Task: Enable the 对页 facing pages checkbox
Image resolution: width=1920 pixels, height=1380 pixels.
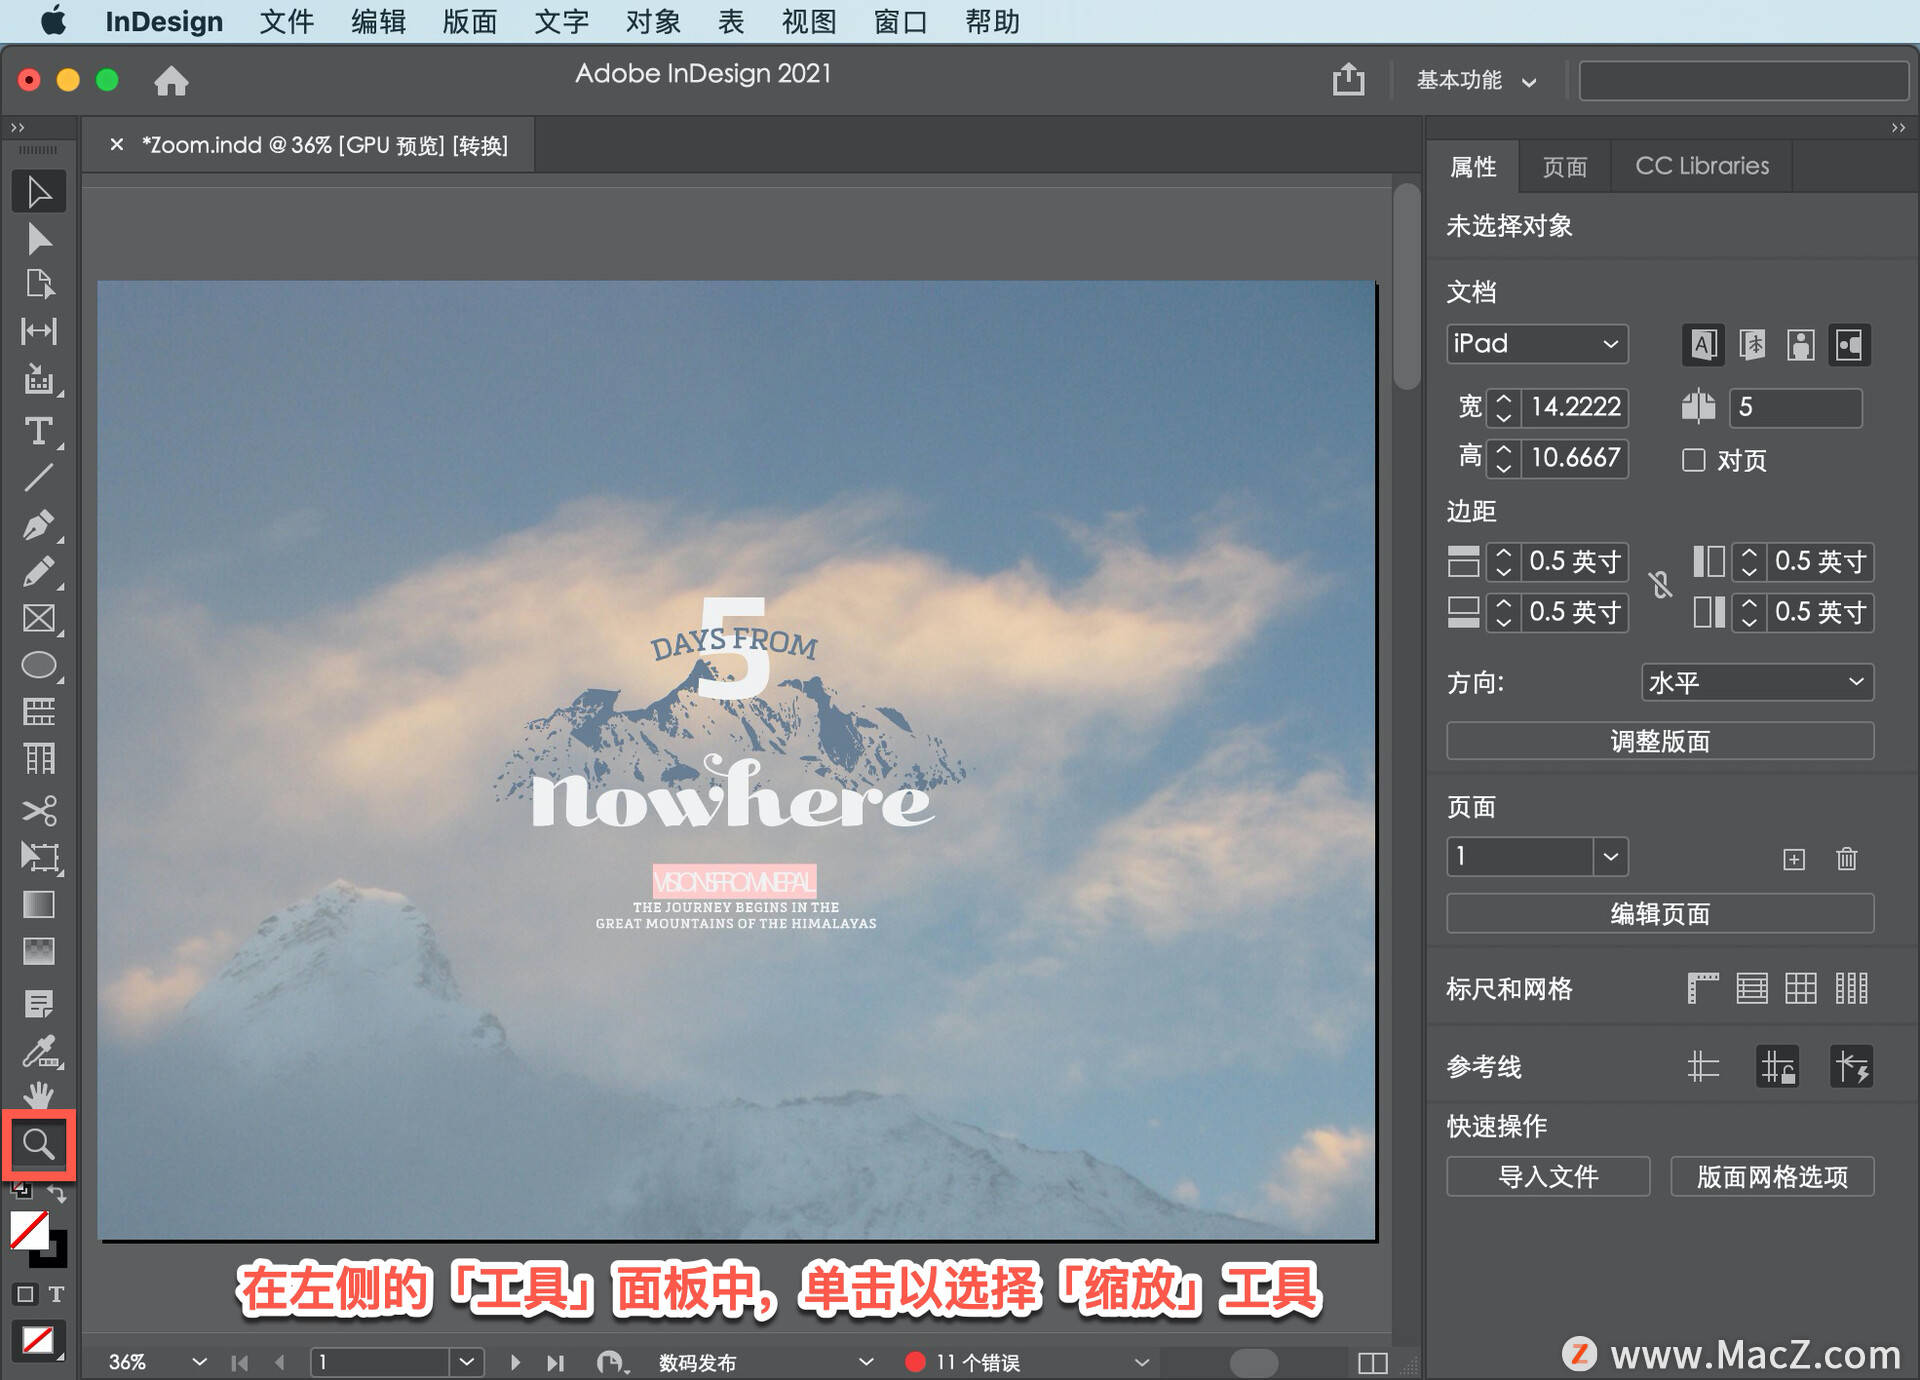Action: [1693, 460]
